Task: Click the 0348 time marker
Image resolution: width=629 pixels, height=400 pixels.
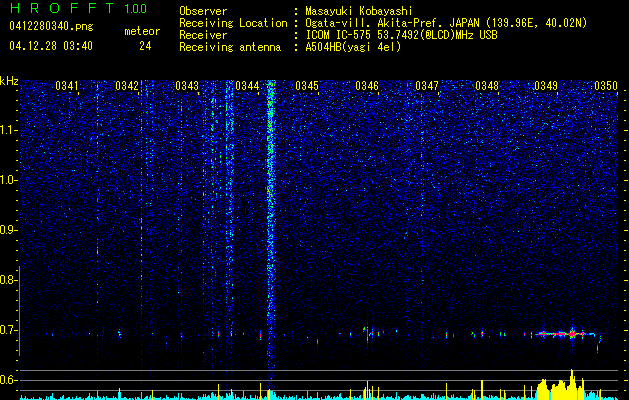Action: (x=487, y=85)
